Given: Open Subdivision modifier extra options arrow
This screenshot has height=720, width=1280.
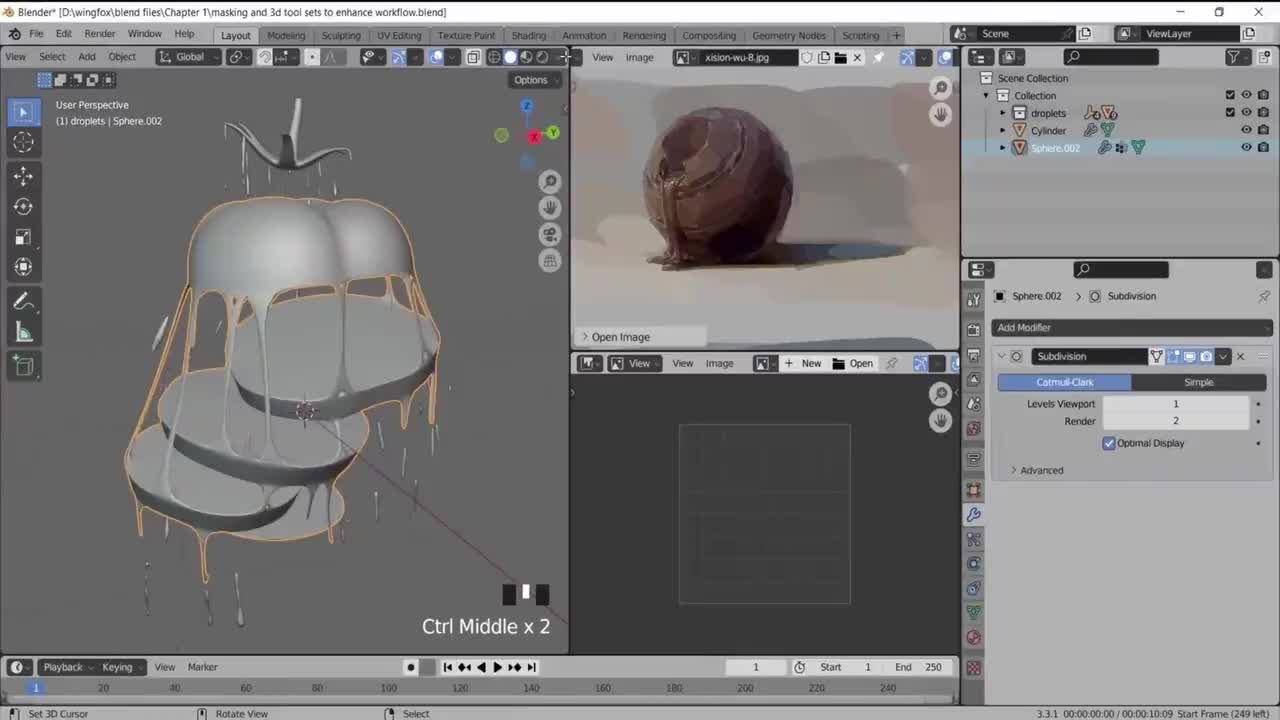Looking at the screenshot, I should [1223, 356].
